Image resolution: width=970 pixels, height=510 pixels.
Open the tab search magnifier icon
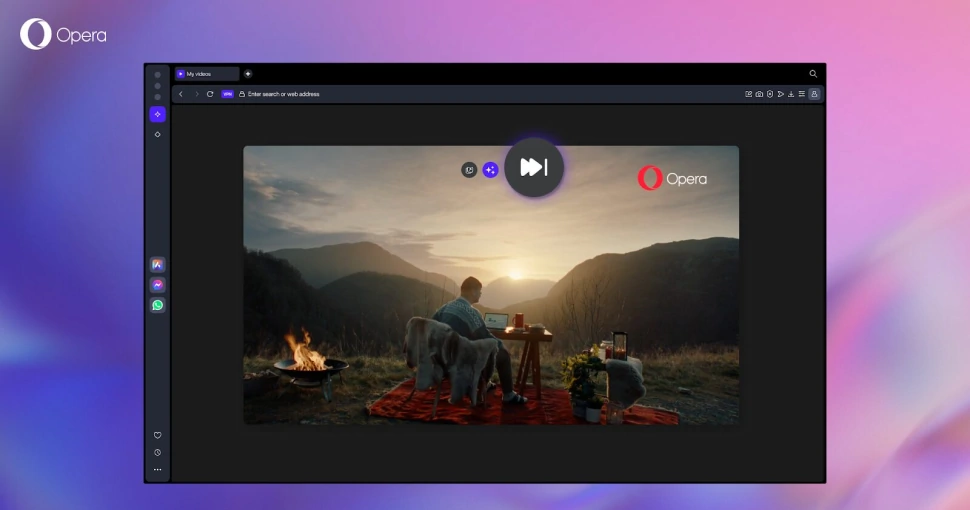[813, 74]
